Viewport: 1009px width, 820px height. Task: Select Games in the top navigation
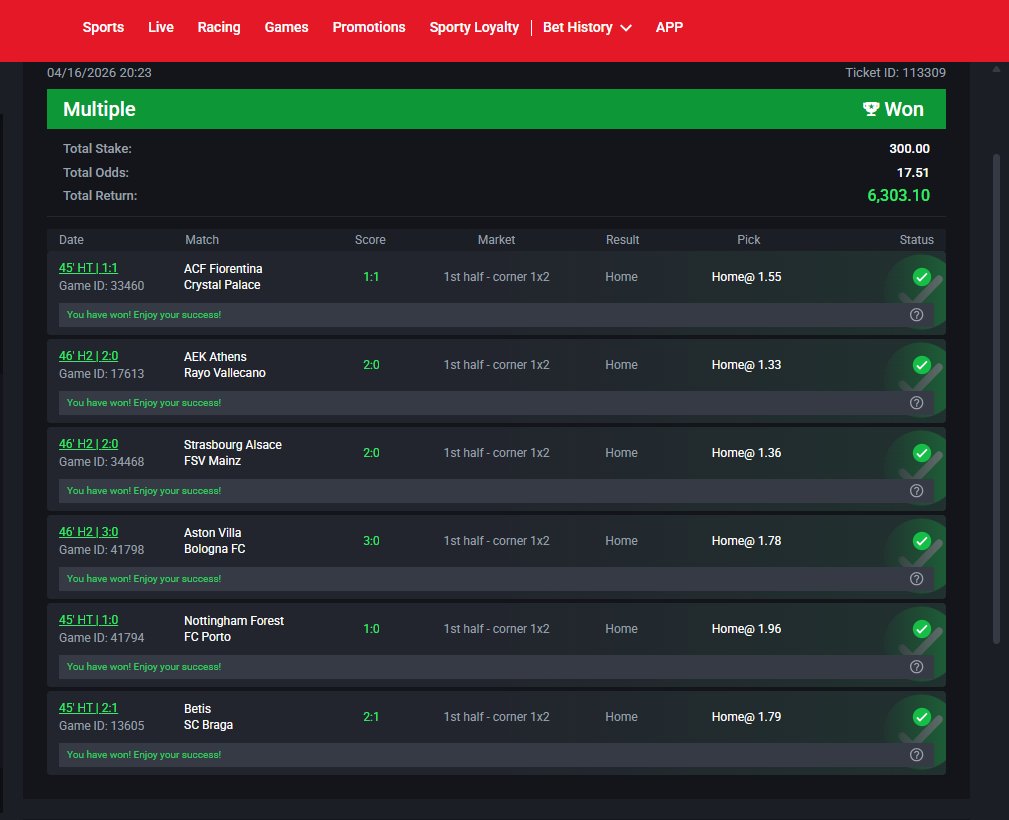(x=286, y=27)
